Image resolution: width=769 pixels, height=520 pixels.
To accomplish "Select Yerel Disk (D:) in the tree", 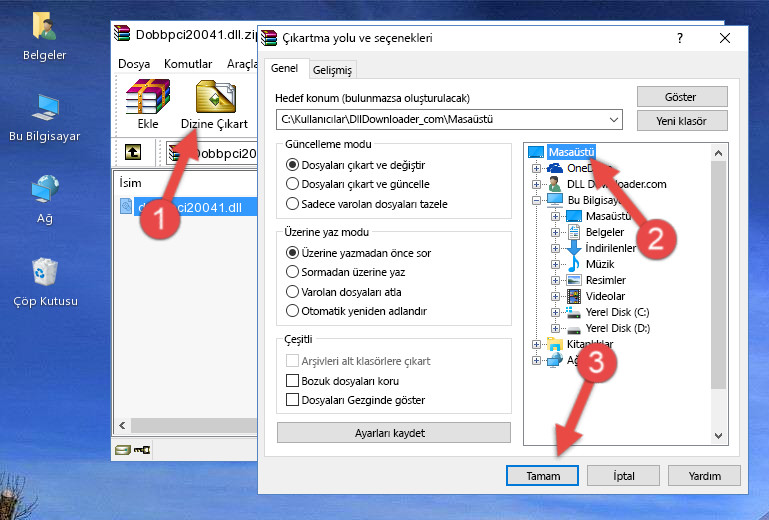I will coord(617,328).
